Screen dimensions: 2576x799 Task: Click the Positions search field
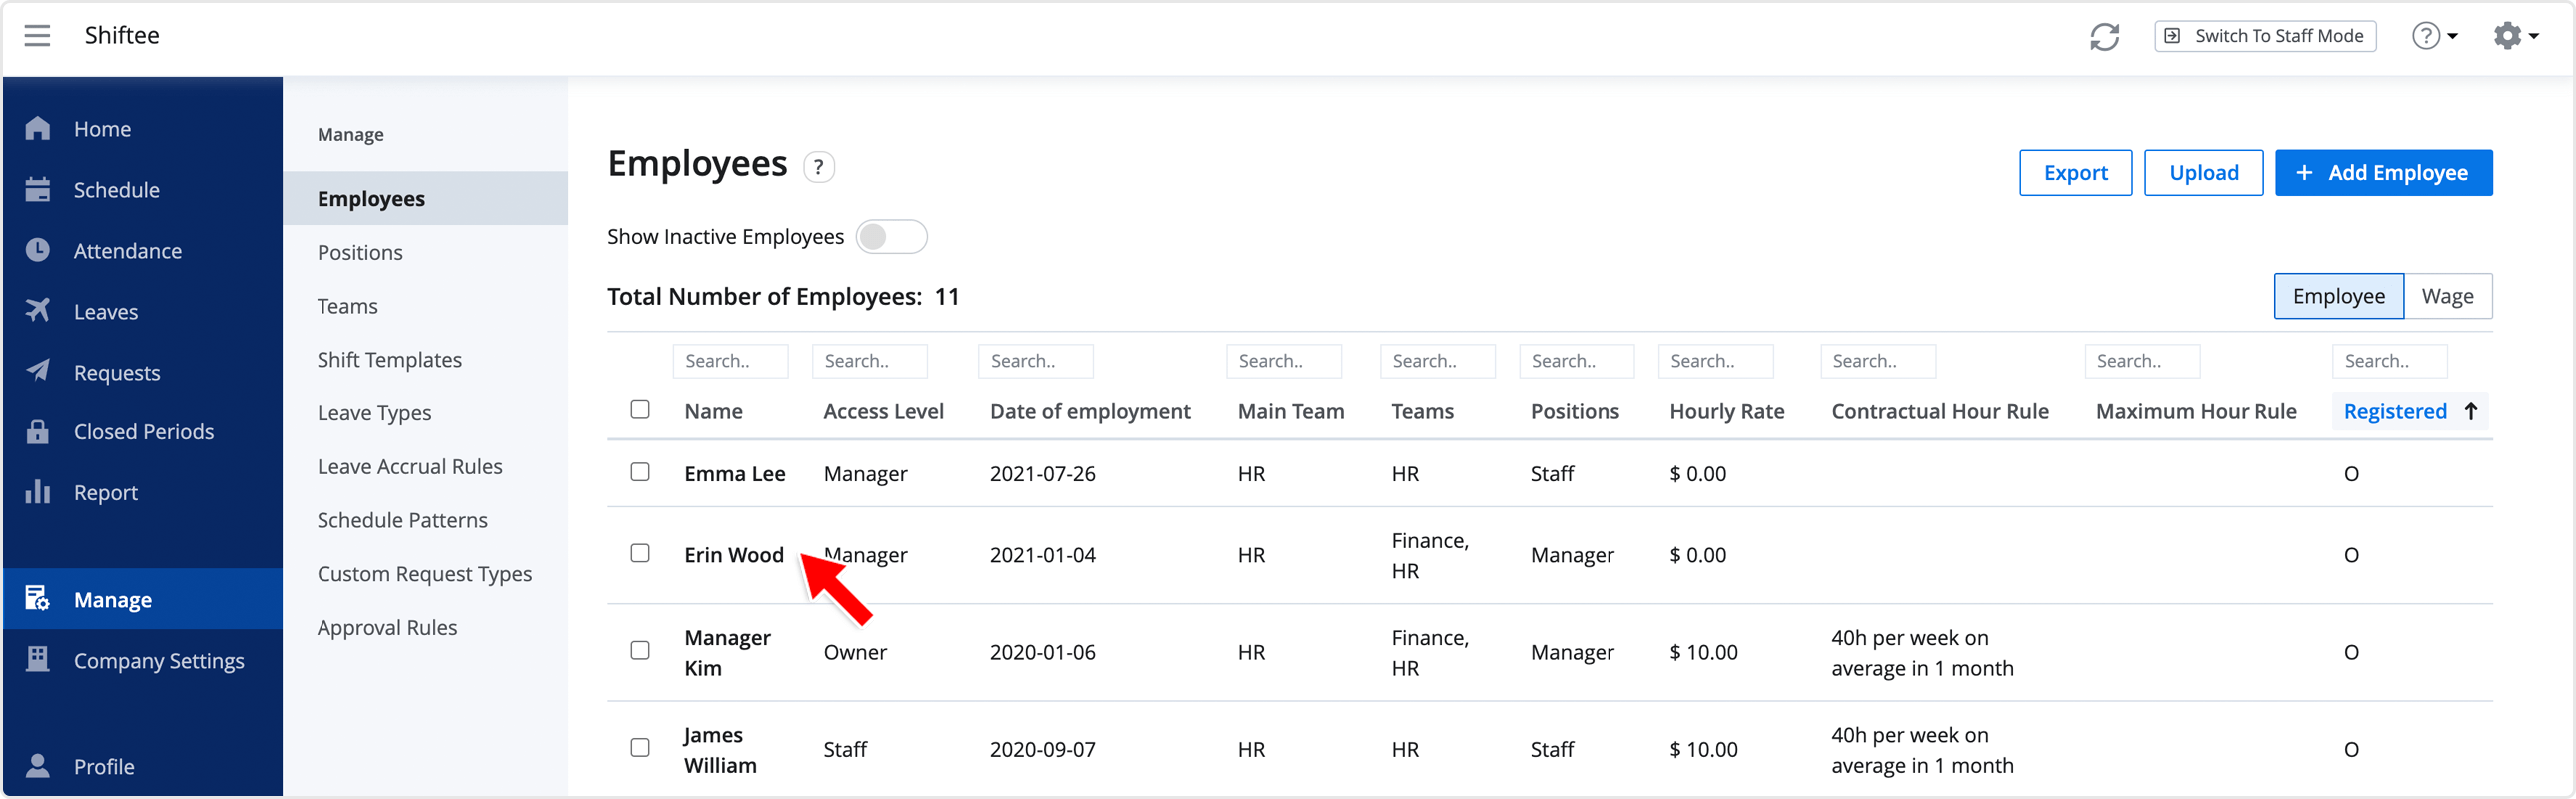tap(1576, 361)
